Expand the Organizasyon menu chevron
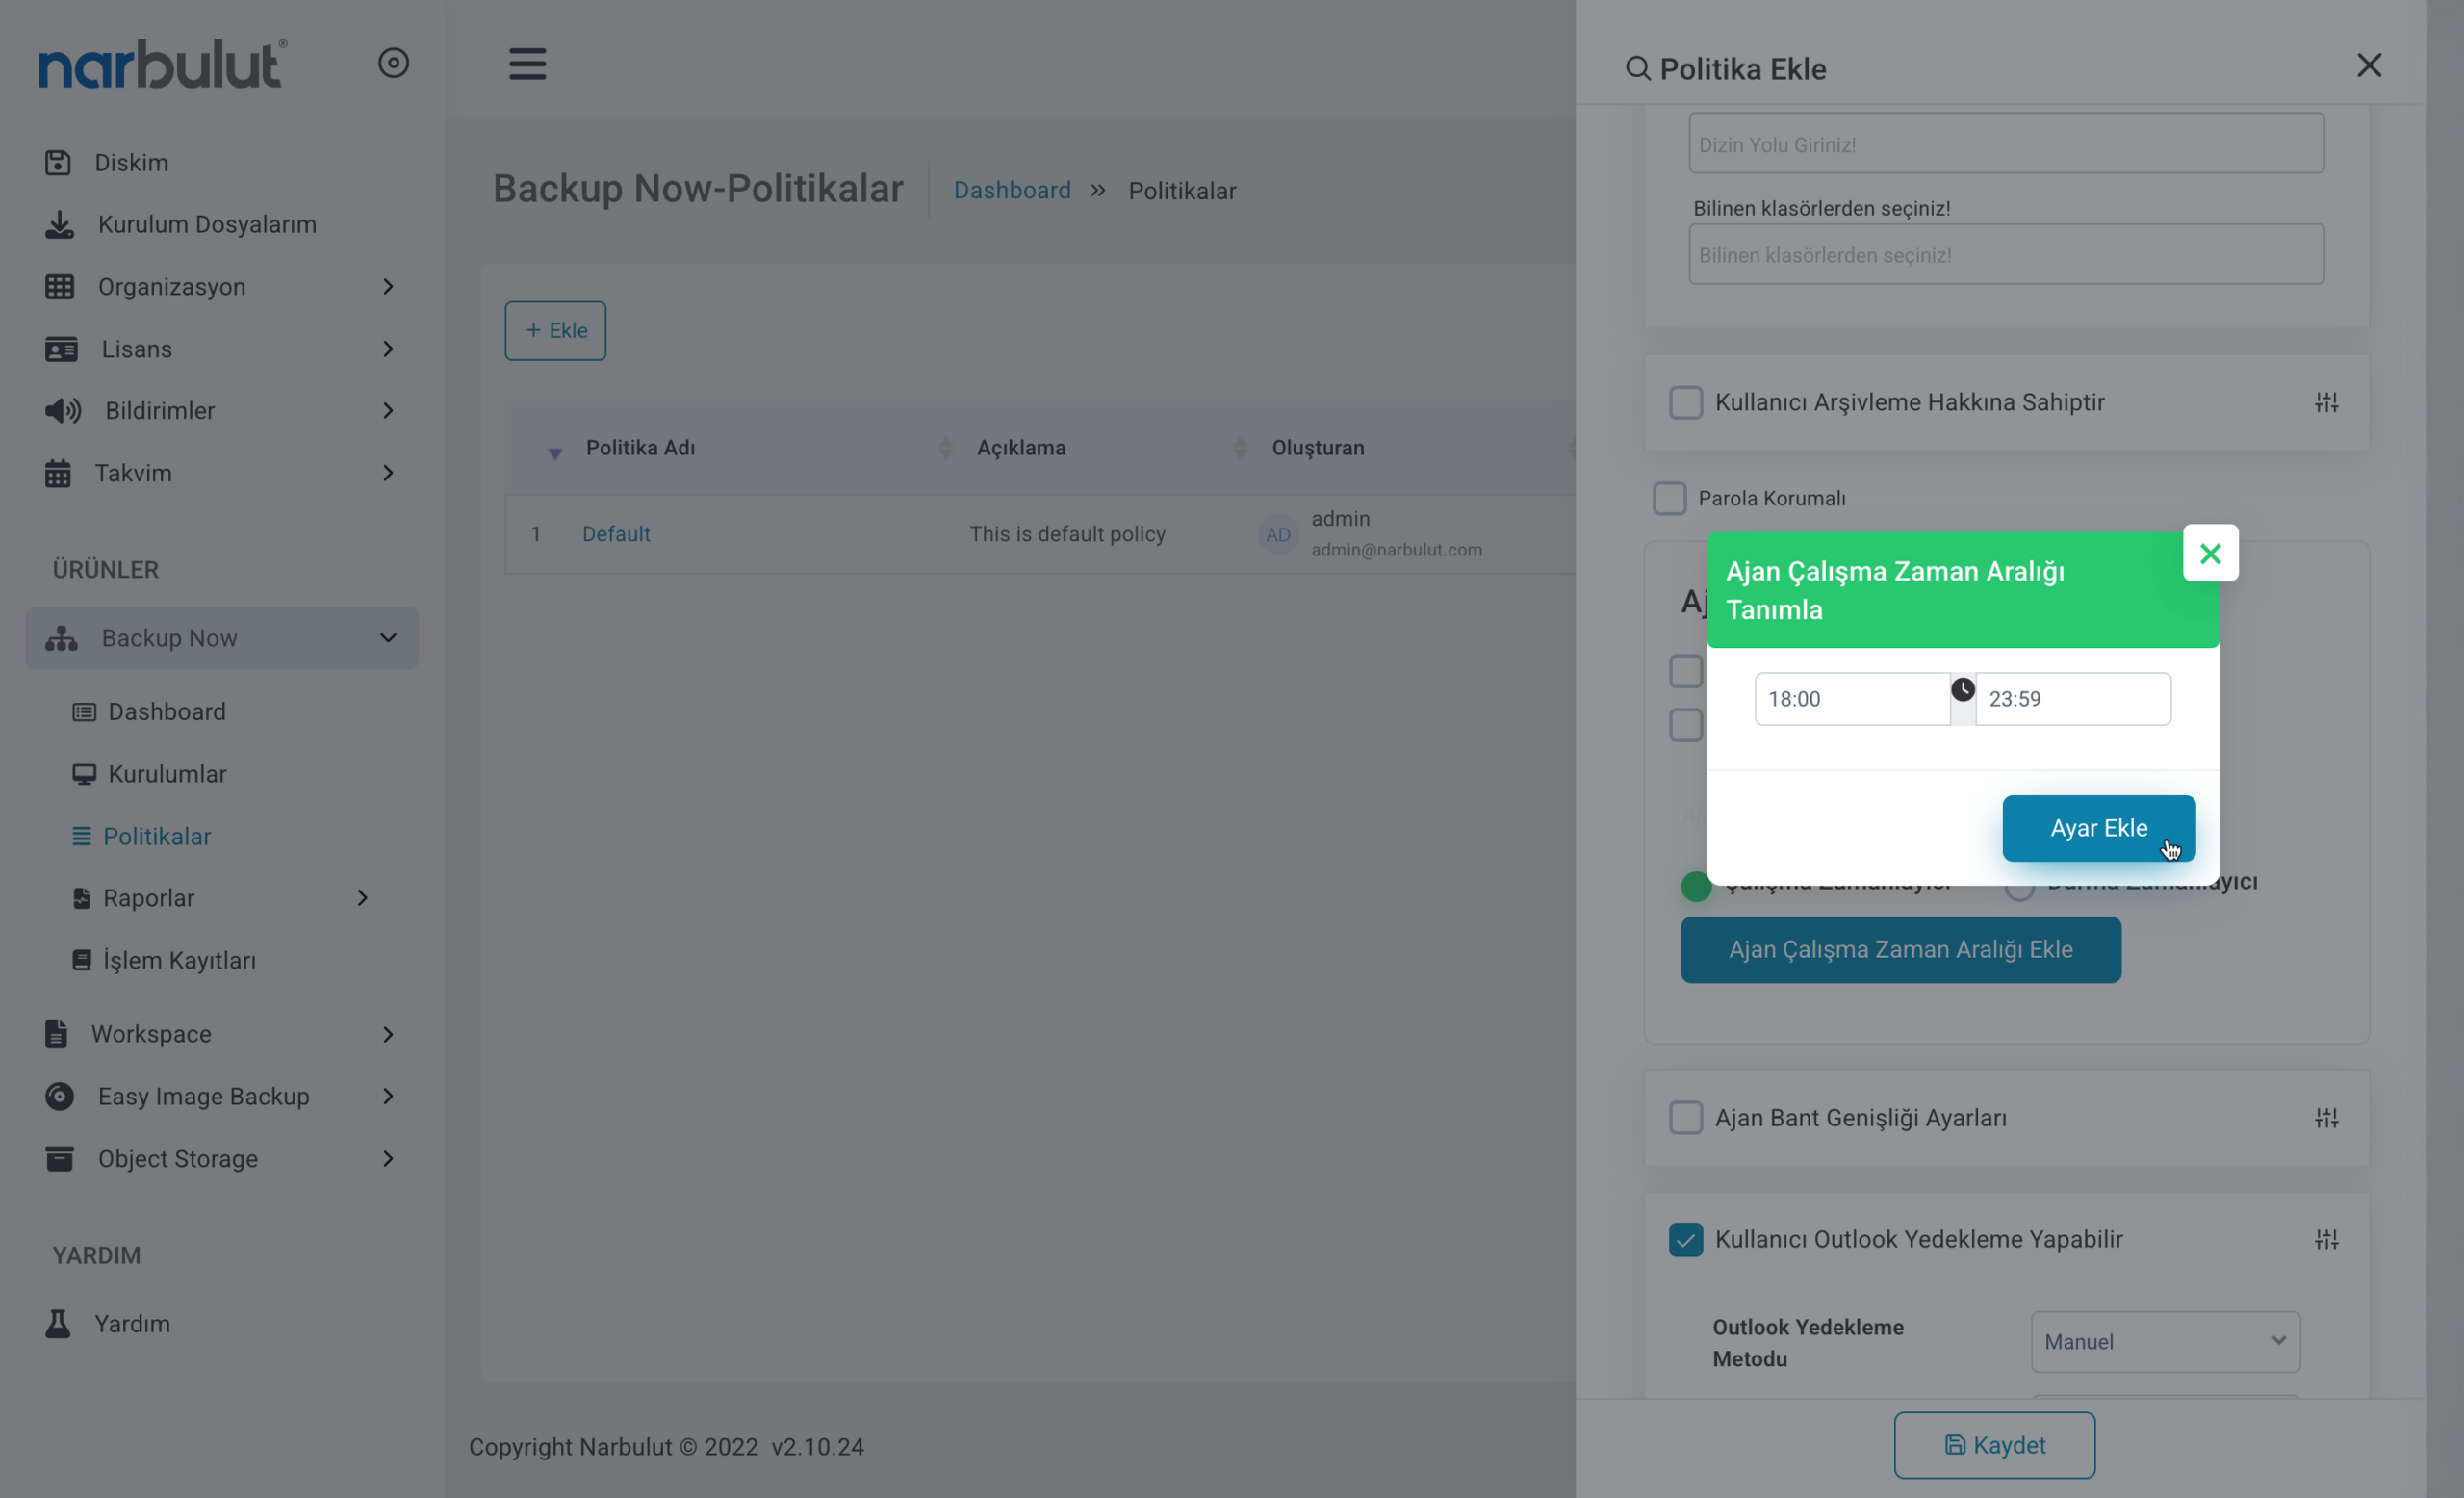The image size is (2464, 1498). (x=388, y=287)
